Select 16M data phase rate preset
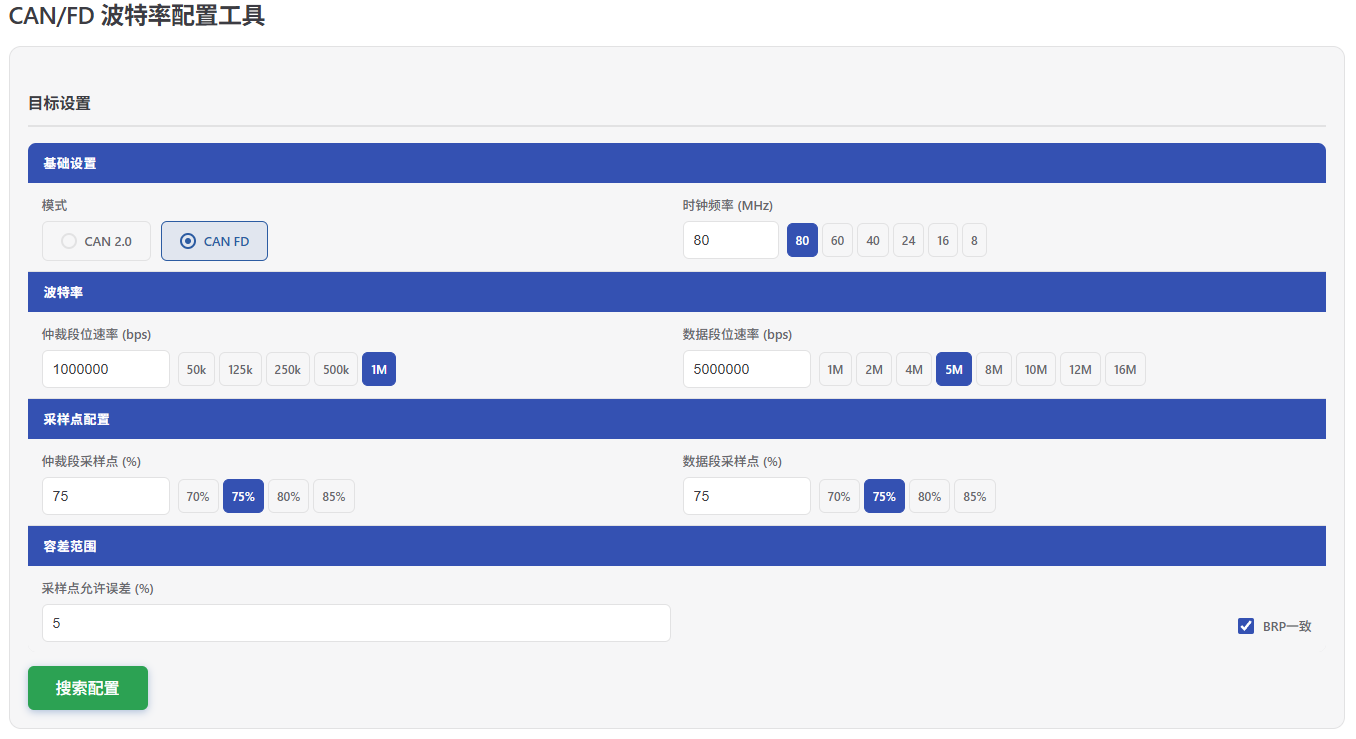The image size is (1356, 739). coord(1125,369)
